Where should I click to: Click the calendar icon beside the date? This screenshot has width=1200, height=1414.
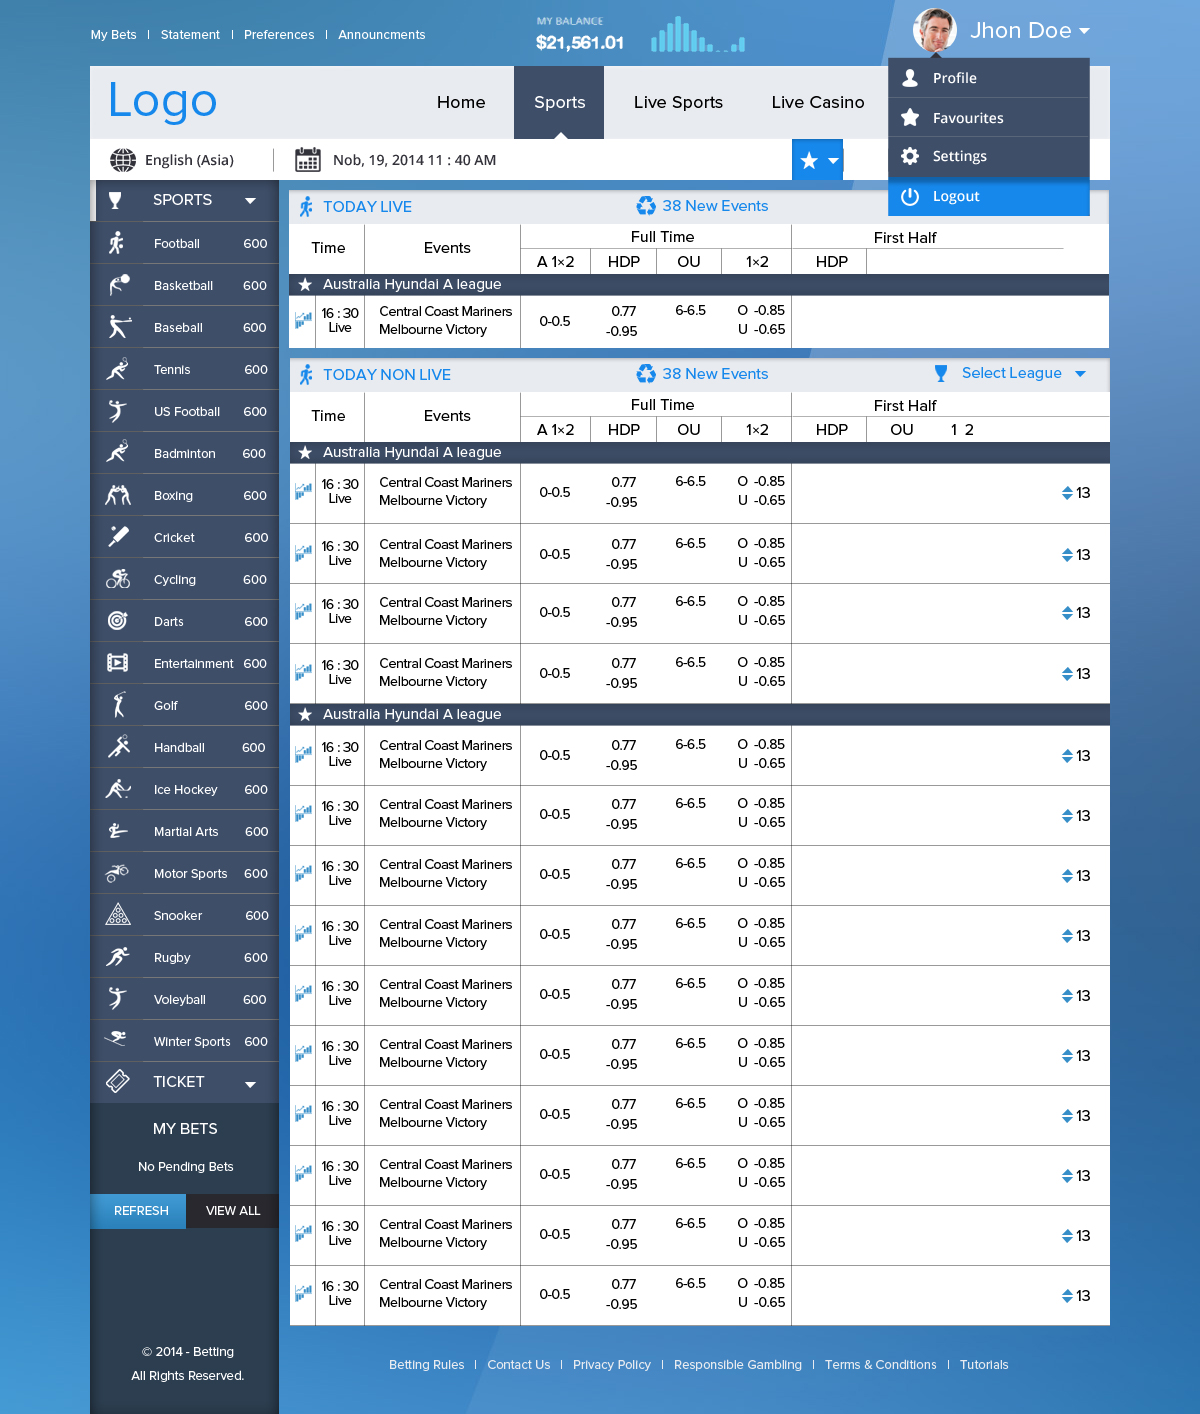(308, 160)
